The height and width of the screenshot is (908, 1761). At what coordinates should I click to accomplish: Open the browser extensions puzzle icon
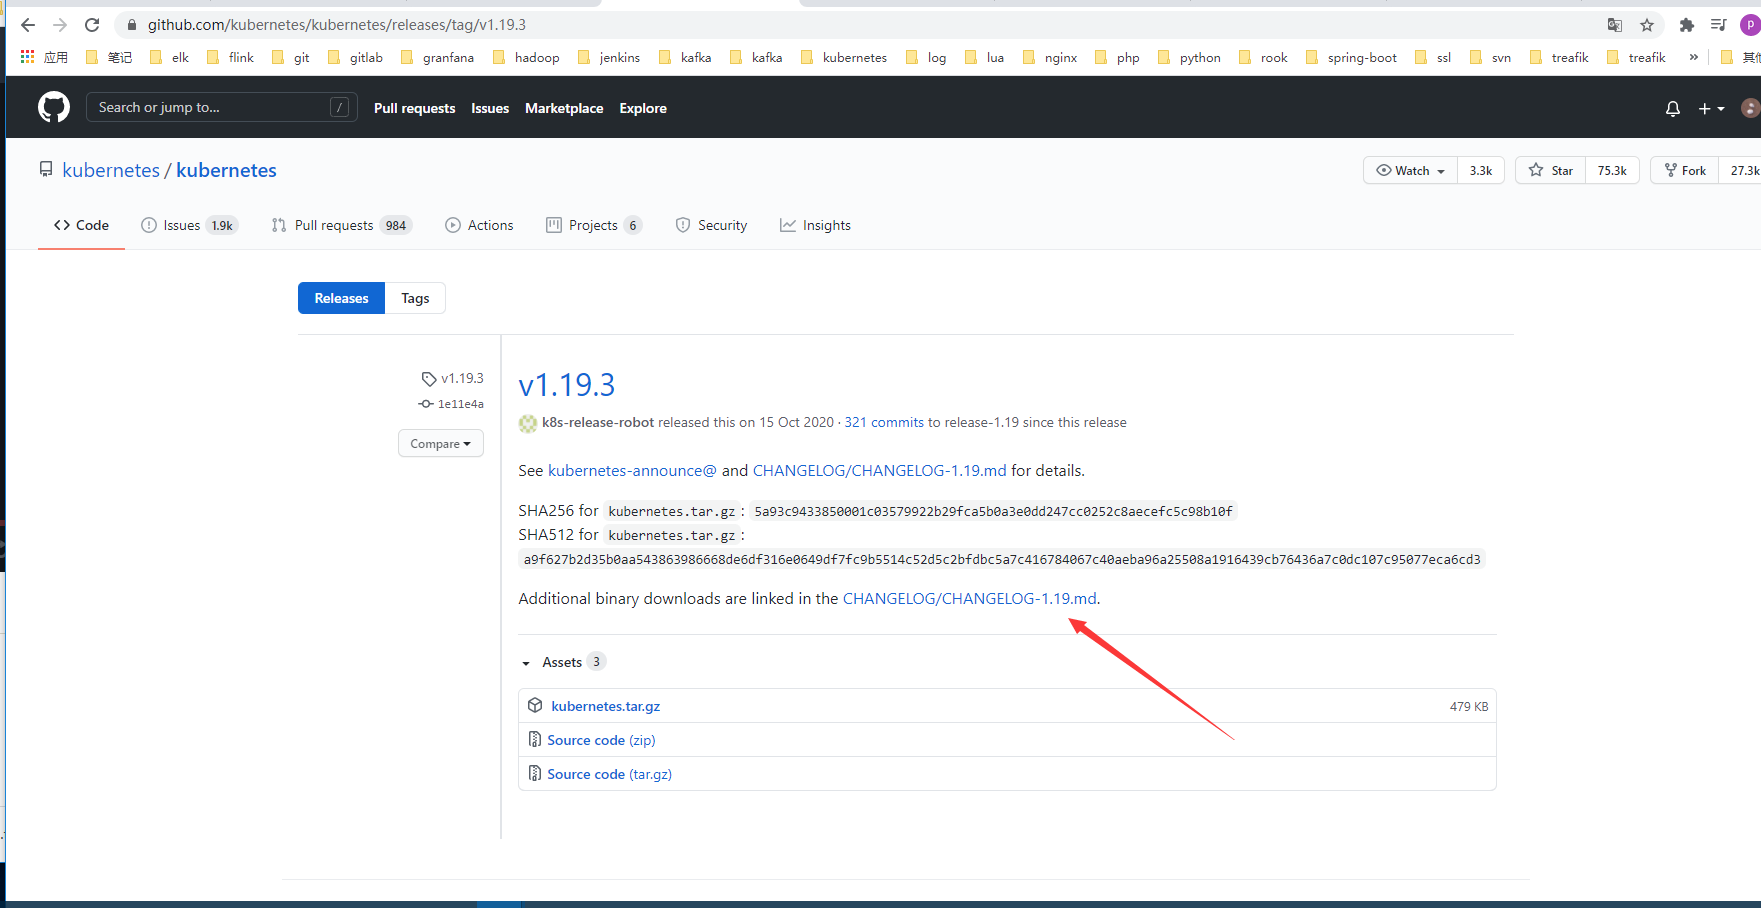click(x=1687, y=25)
